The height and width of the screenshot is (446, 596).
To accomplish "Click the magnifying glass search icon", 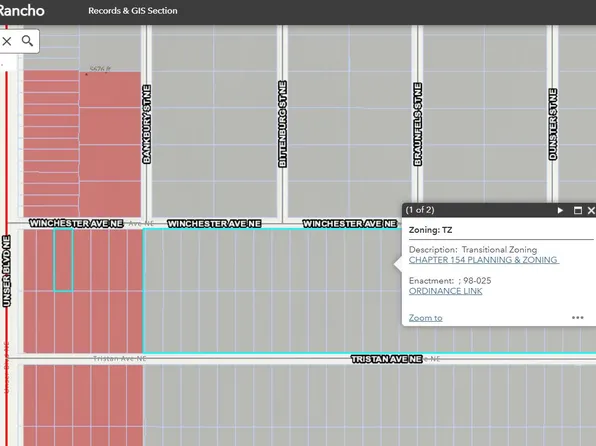I will tap(27, 41).
